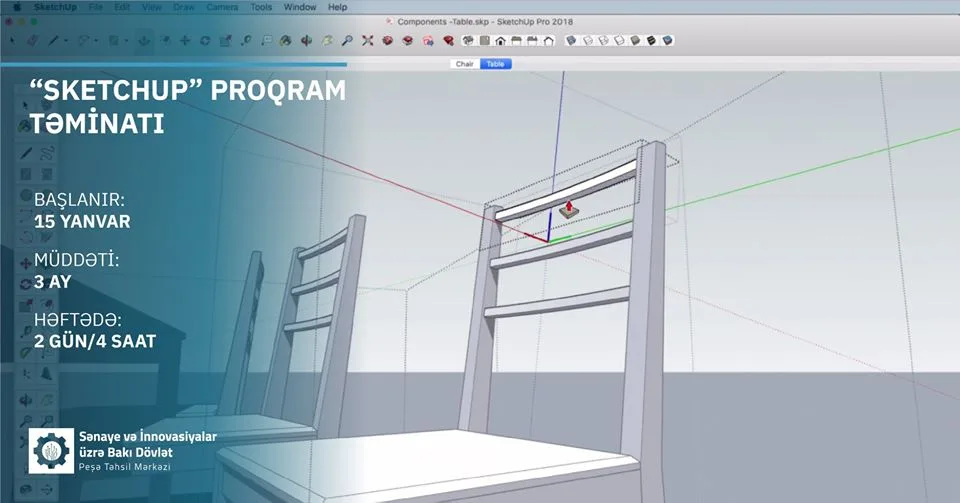
Task: Open the SketchUp application menu
Action: [x=55, y=7]
